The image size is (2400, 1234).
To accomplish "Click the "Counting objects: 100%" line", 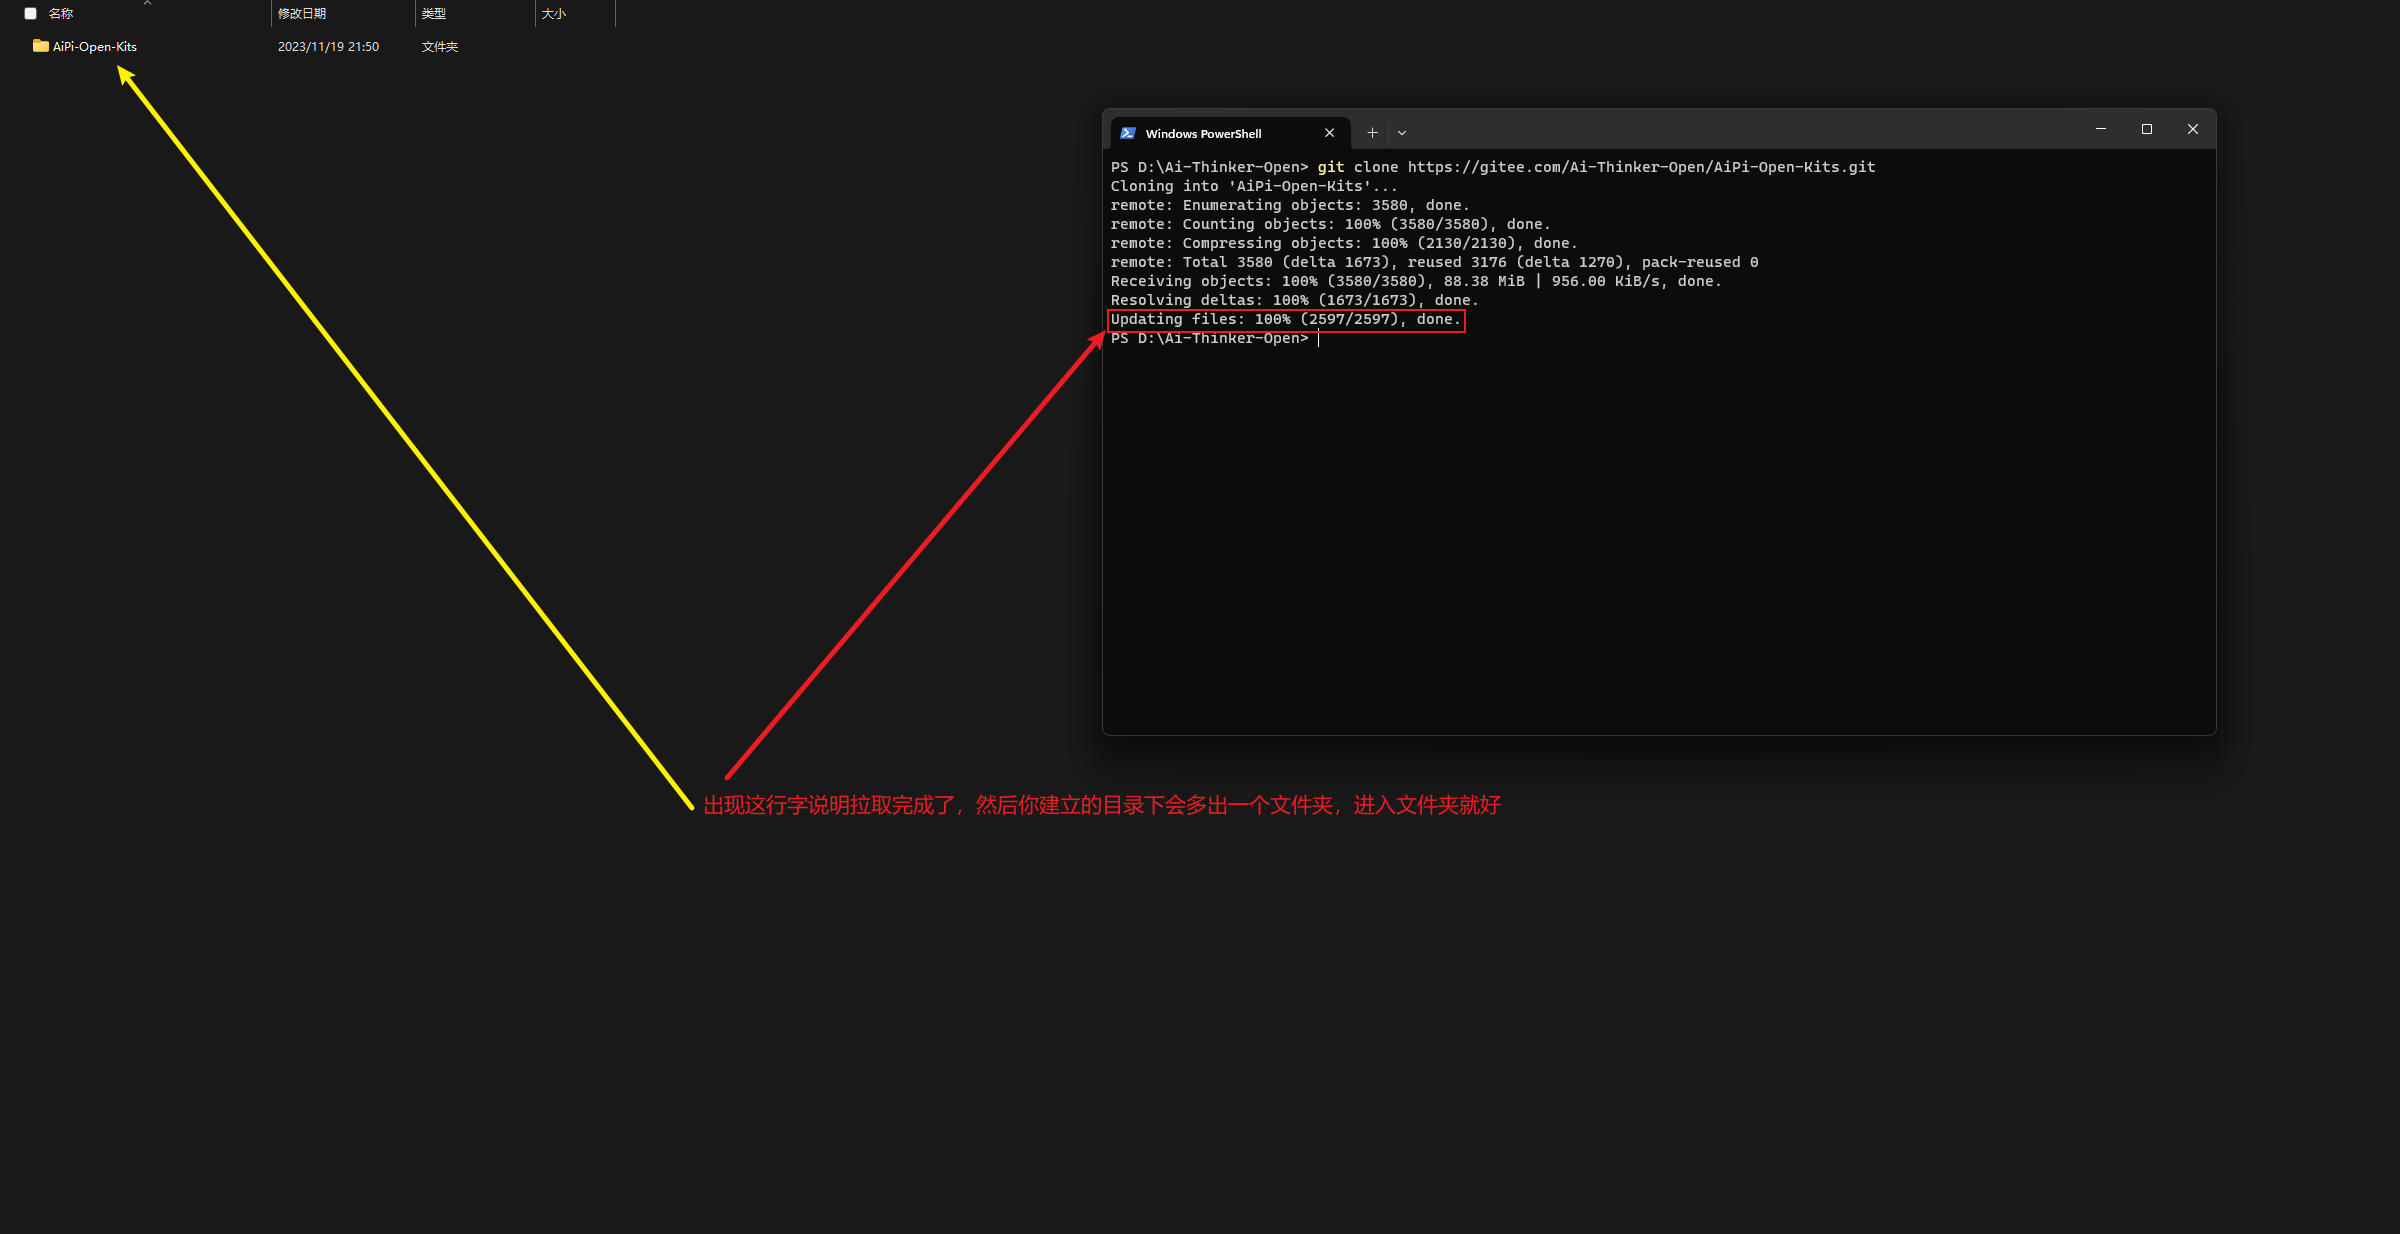I will click(x=1330, y=224).
